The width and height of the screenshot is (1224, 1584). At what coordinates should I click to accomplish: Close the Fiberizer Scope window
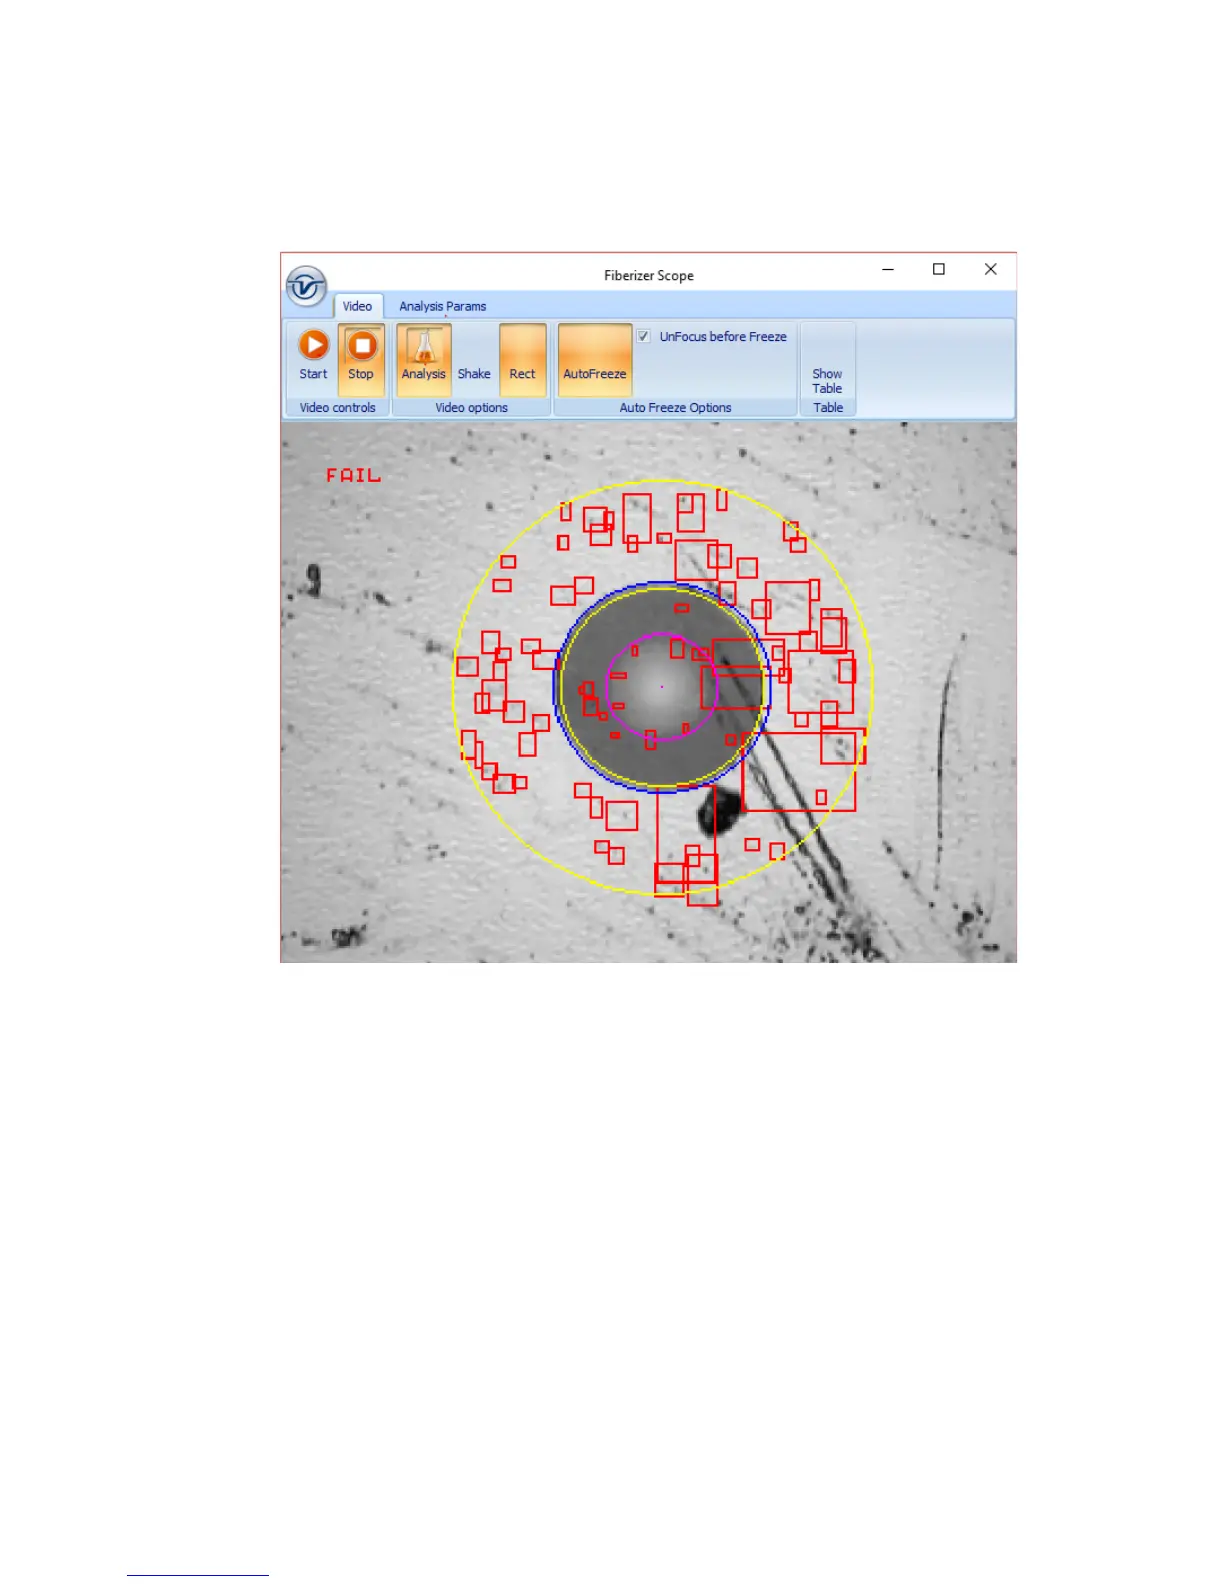[990, 269]
